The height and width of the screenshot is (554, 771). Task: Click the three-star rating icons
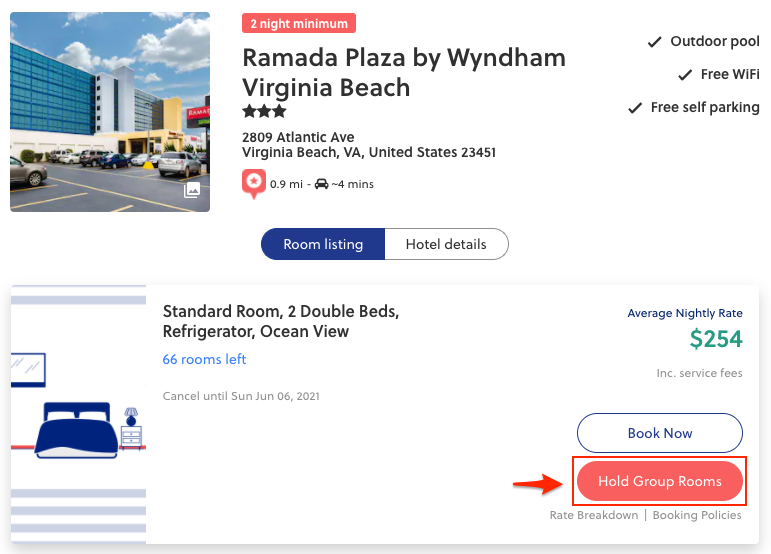coord(265,111)
